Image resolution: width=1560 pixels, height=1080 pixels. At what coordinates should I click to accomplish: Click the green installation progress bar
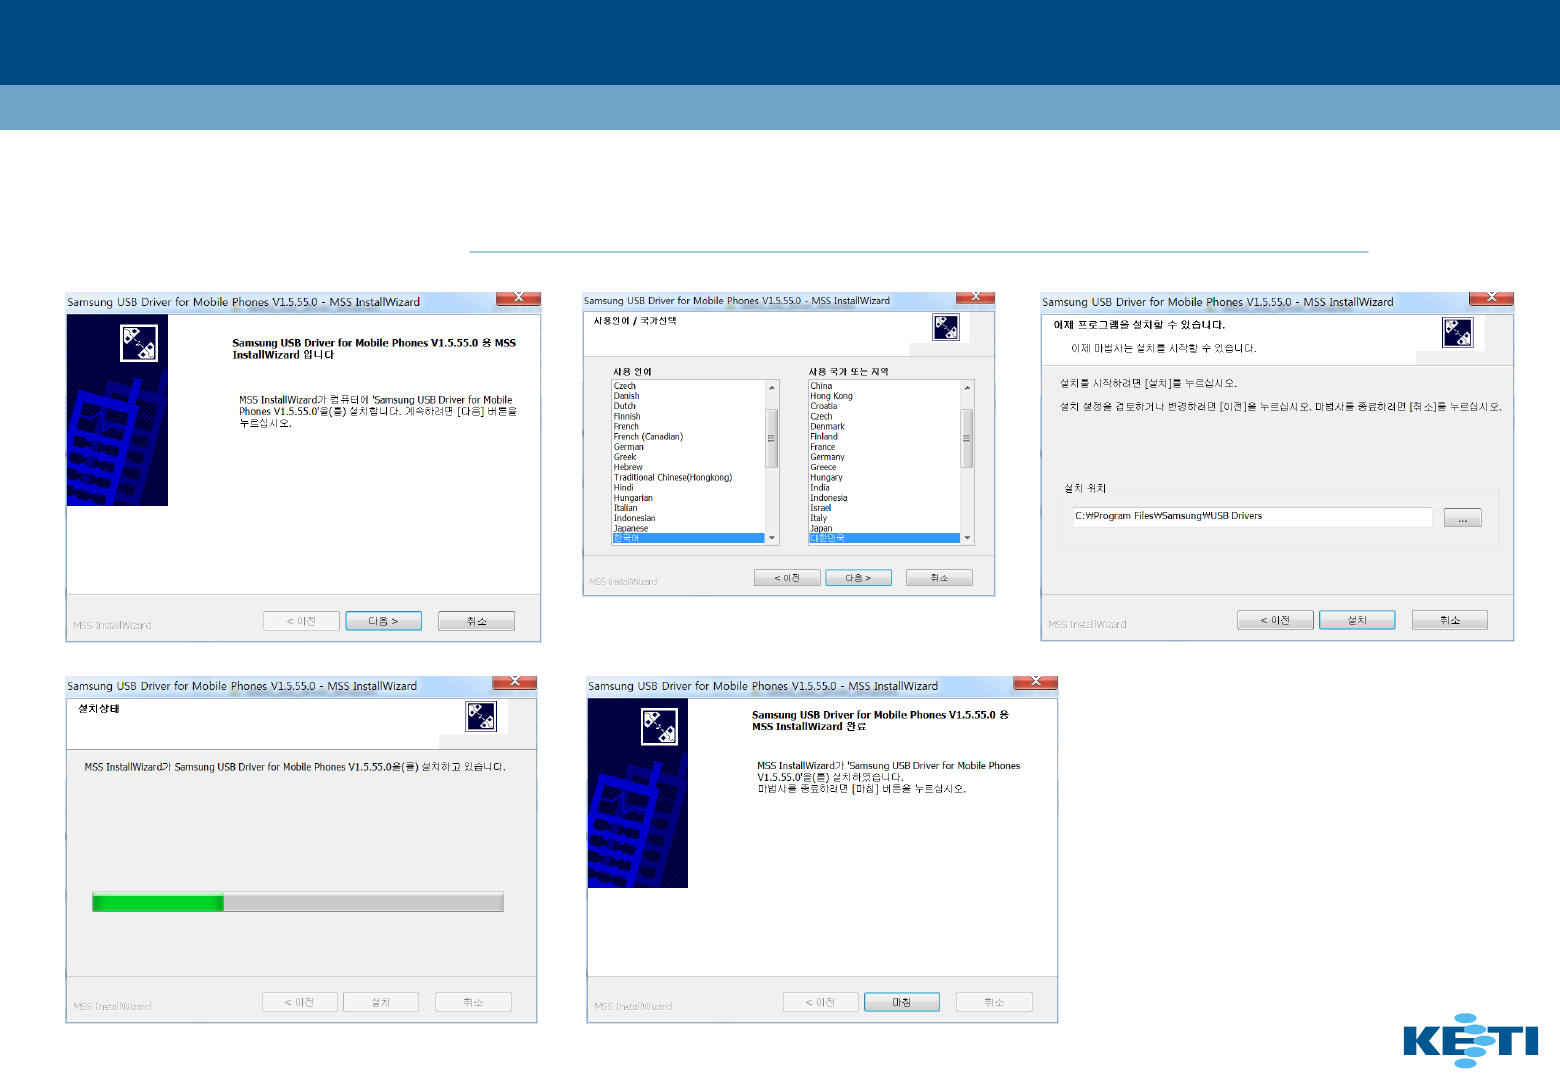point(298,902)
